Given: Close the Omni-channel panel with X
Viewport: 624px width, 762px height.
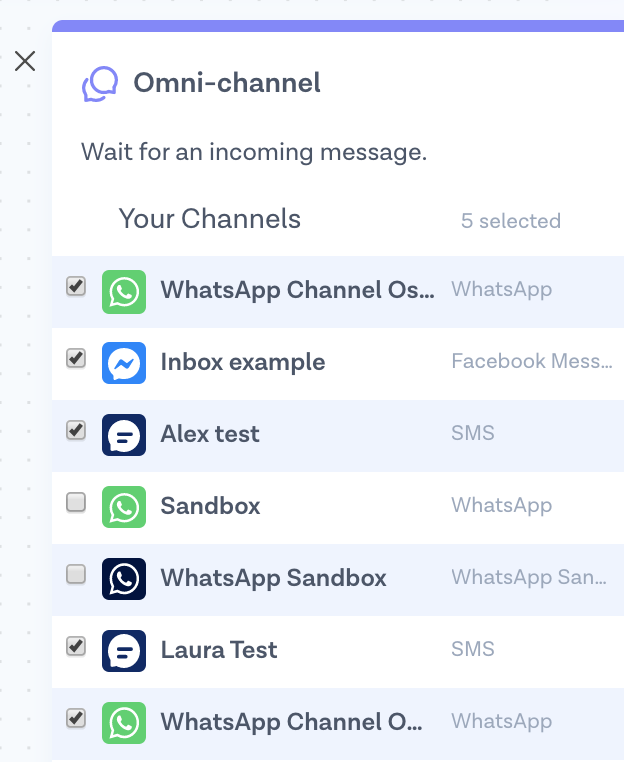Looking at the screenshot, I should coord(25,61).
